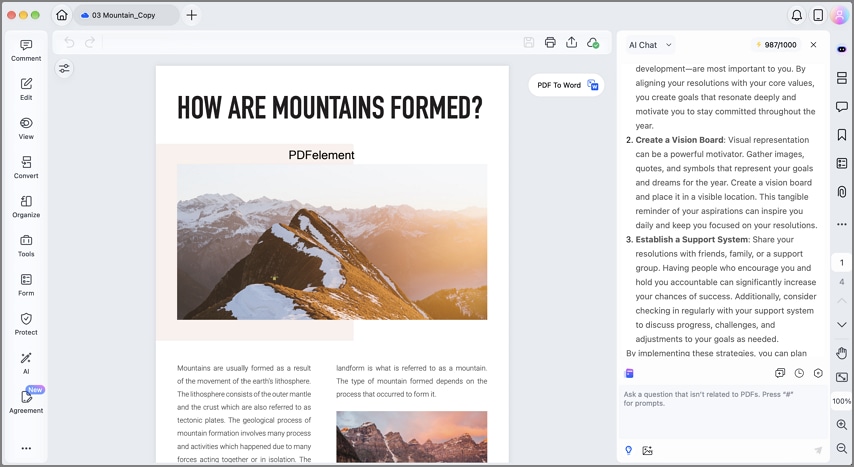Close the AI Chat panel
Viewport: 854px width, 467px height.
[x=813, y=45]
